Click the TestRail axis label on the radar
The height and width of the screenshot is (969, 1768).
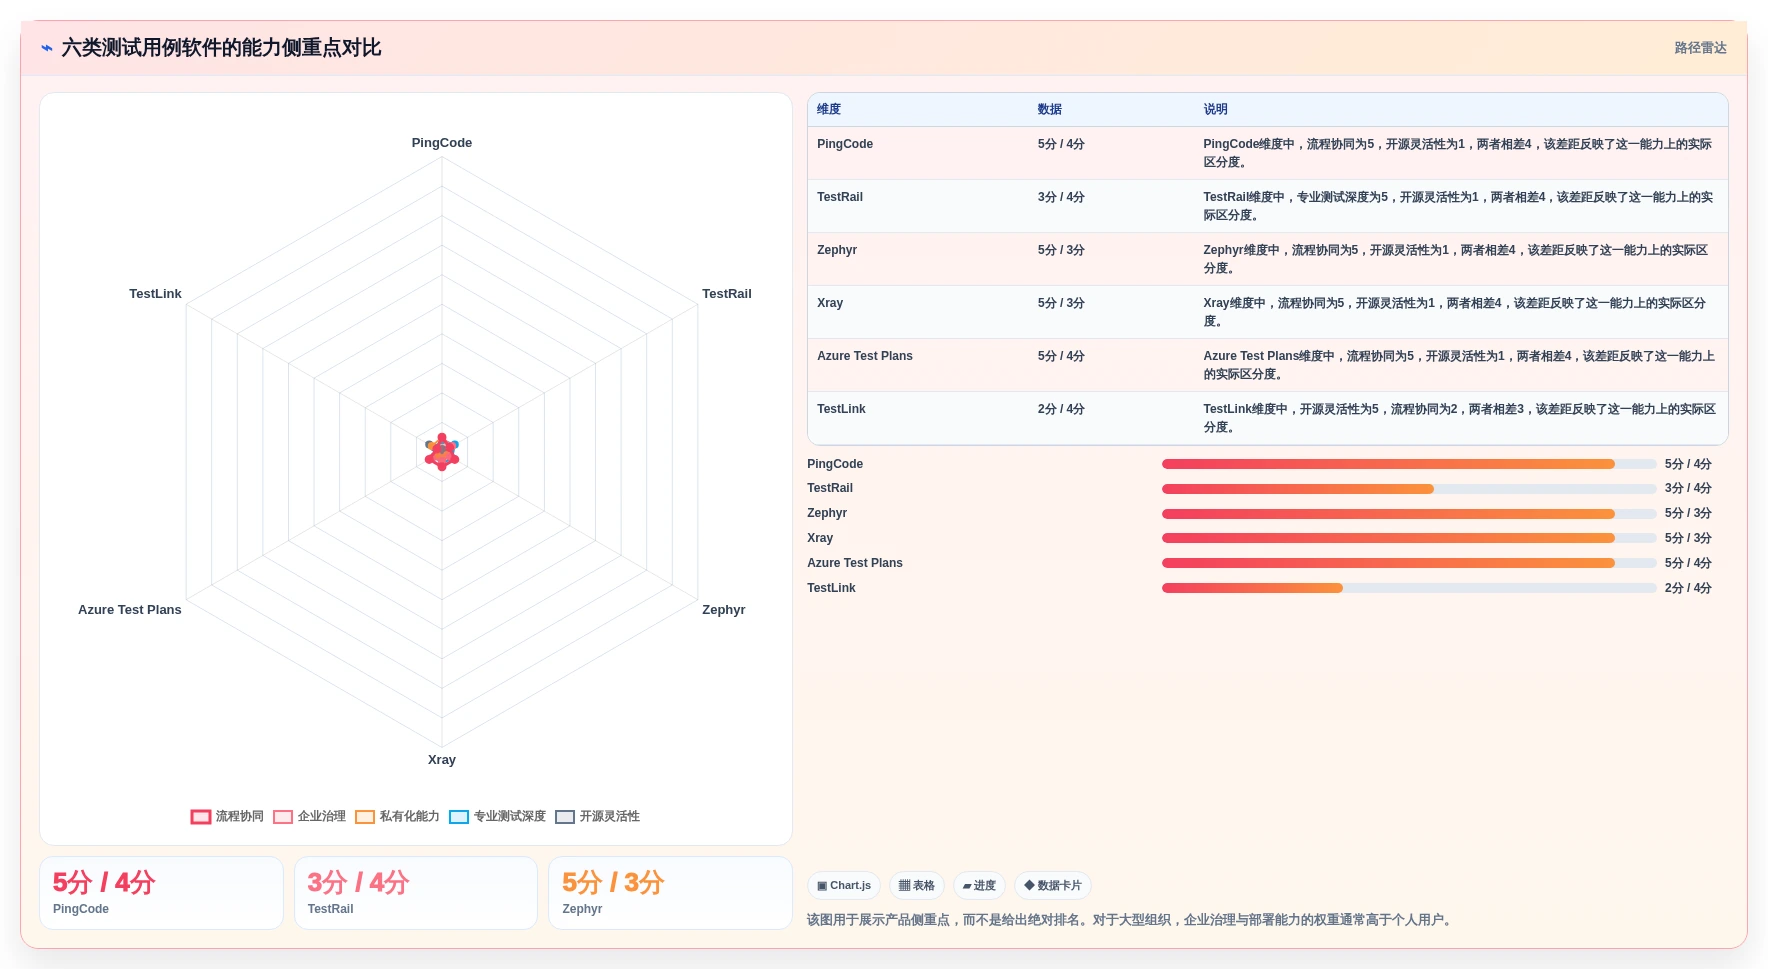727,294
